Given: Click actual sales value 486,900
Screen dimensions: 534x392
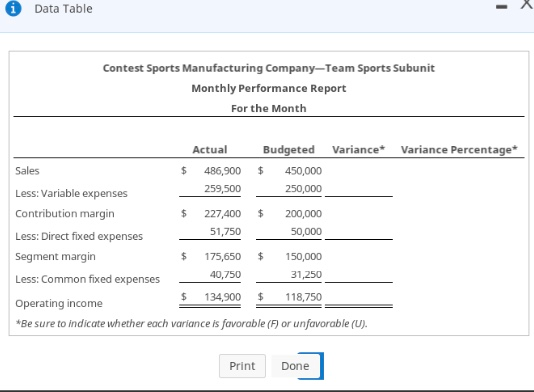Looking at the screenshot, I should click(x=222, y=171).
